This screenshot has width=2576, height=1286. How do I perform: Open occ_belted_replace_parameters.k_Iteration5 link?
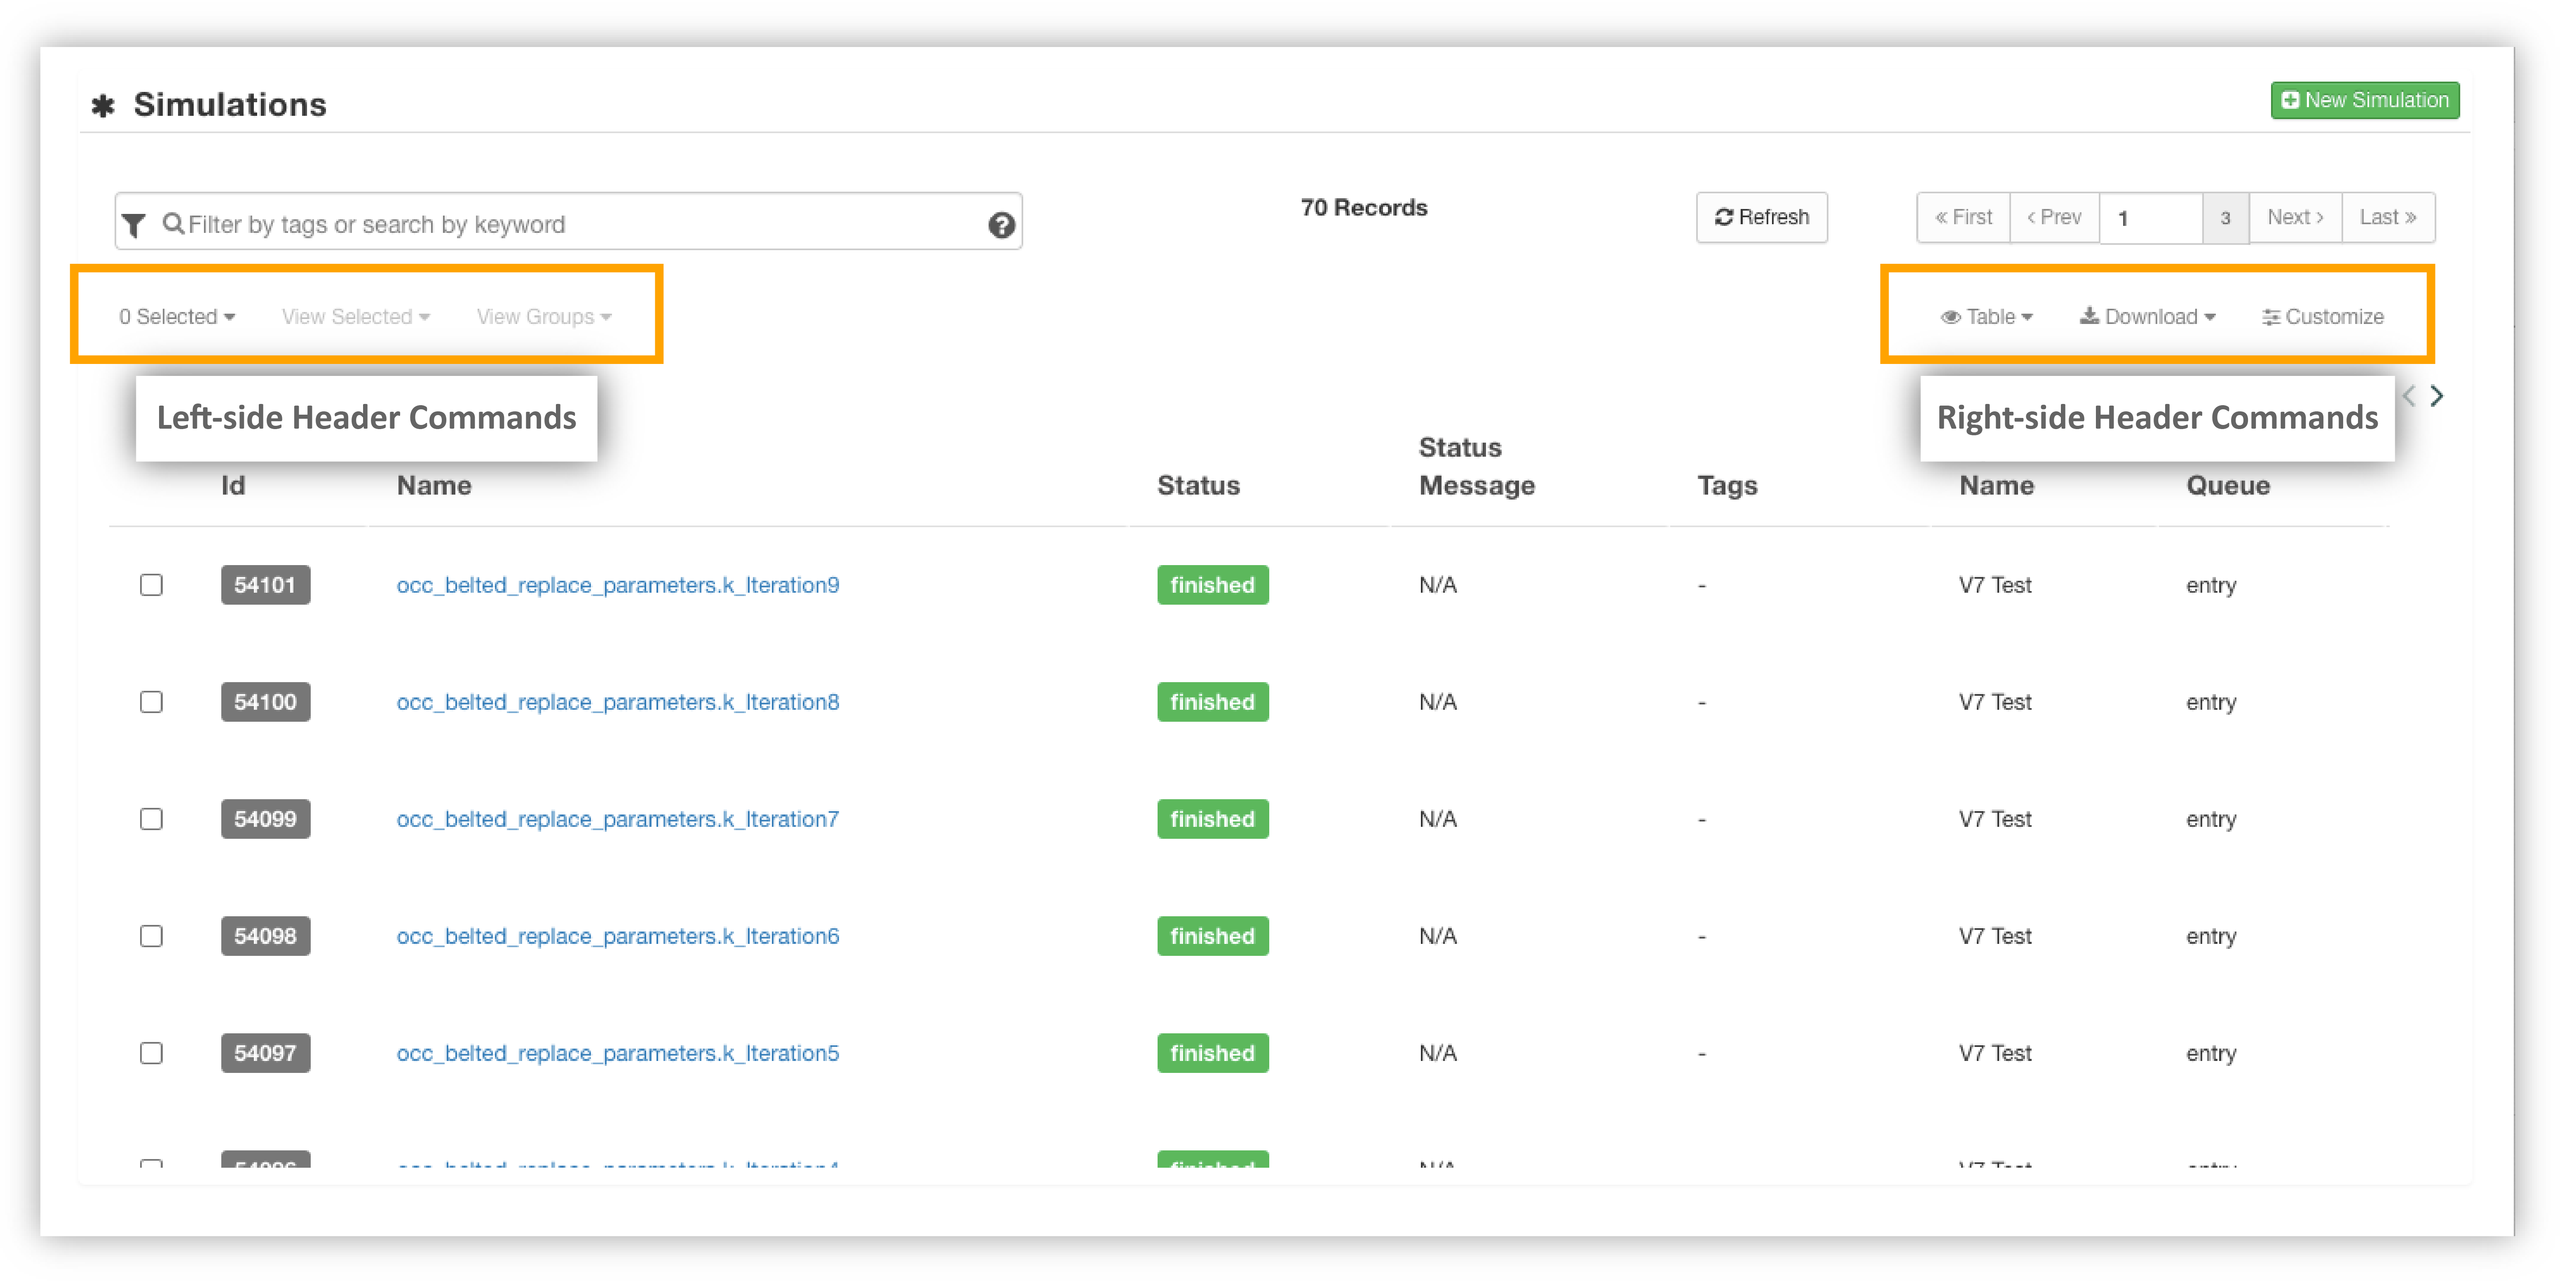click(x=618, y=1053)
